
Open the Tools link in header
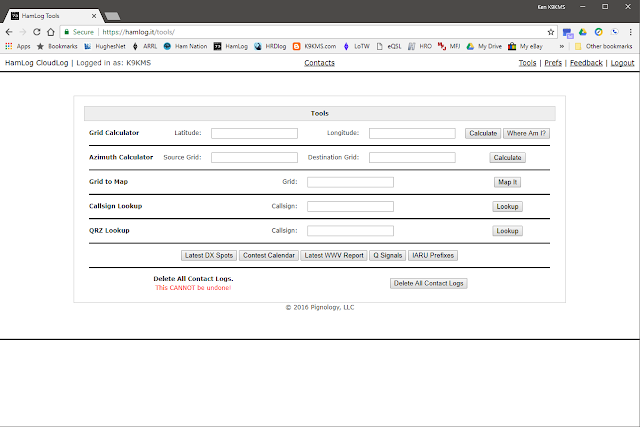[527, 63]
